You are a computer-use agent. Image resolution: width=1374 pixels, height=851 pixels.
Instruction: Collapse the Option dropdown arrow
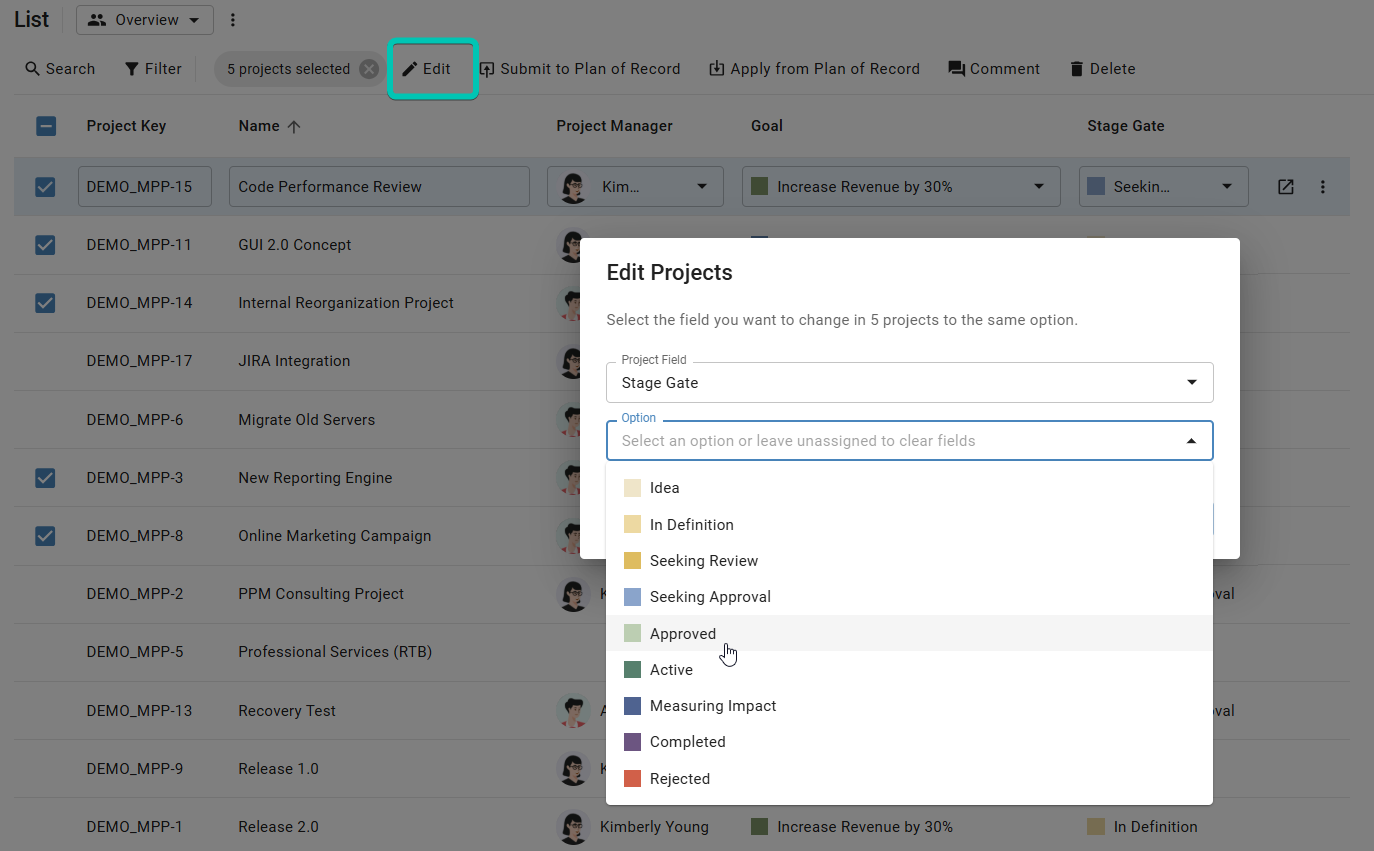1191,441
